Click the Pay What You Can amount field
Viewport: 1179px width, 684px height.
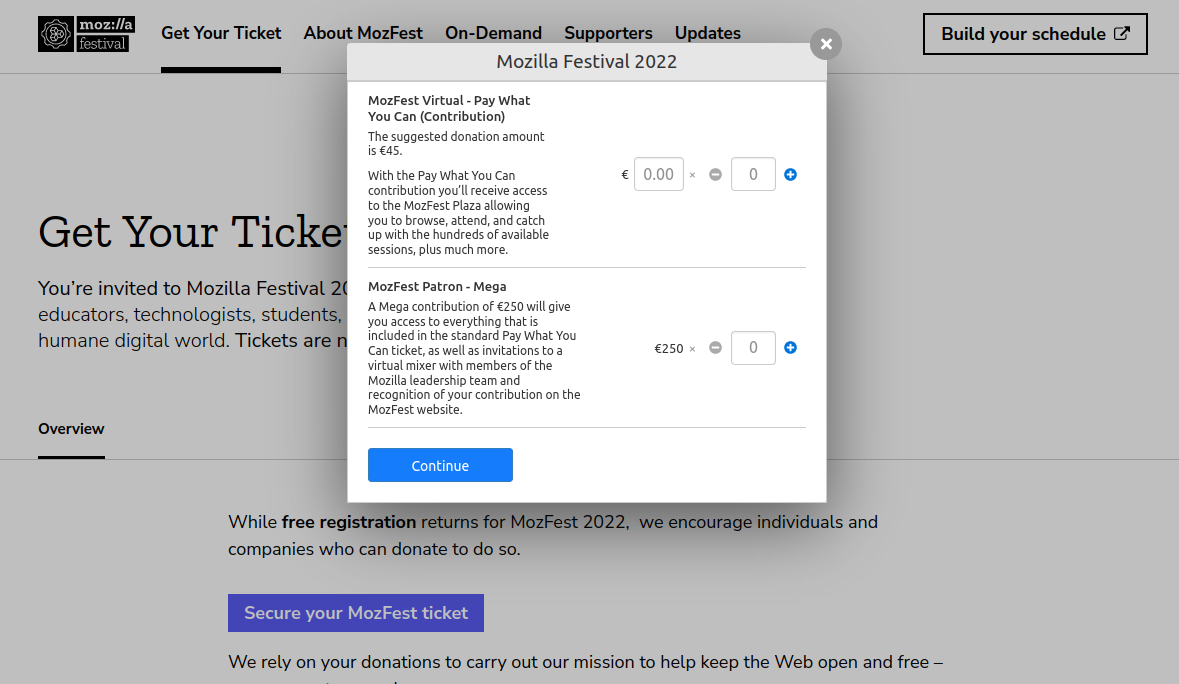659,174
